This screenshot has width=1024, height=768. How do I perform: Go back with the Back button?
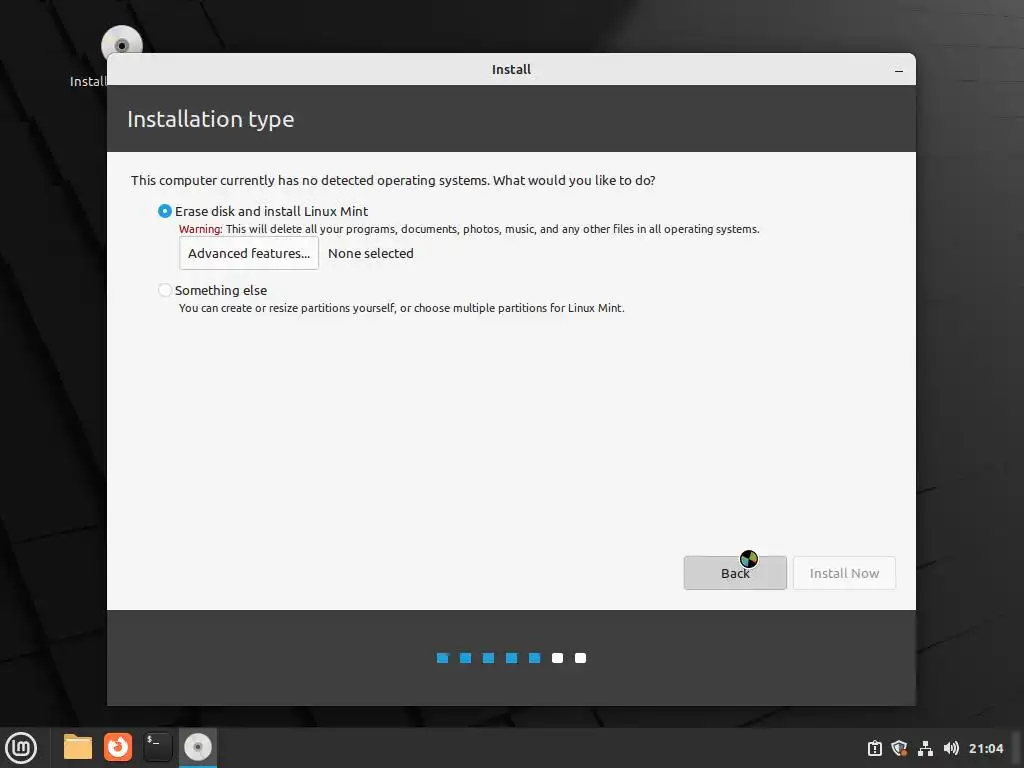(x=735, y=573)
